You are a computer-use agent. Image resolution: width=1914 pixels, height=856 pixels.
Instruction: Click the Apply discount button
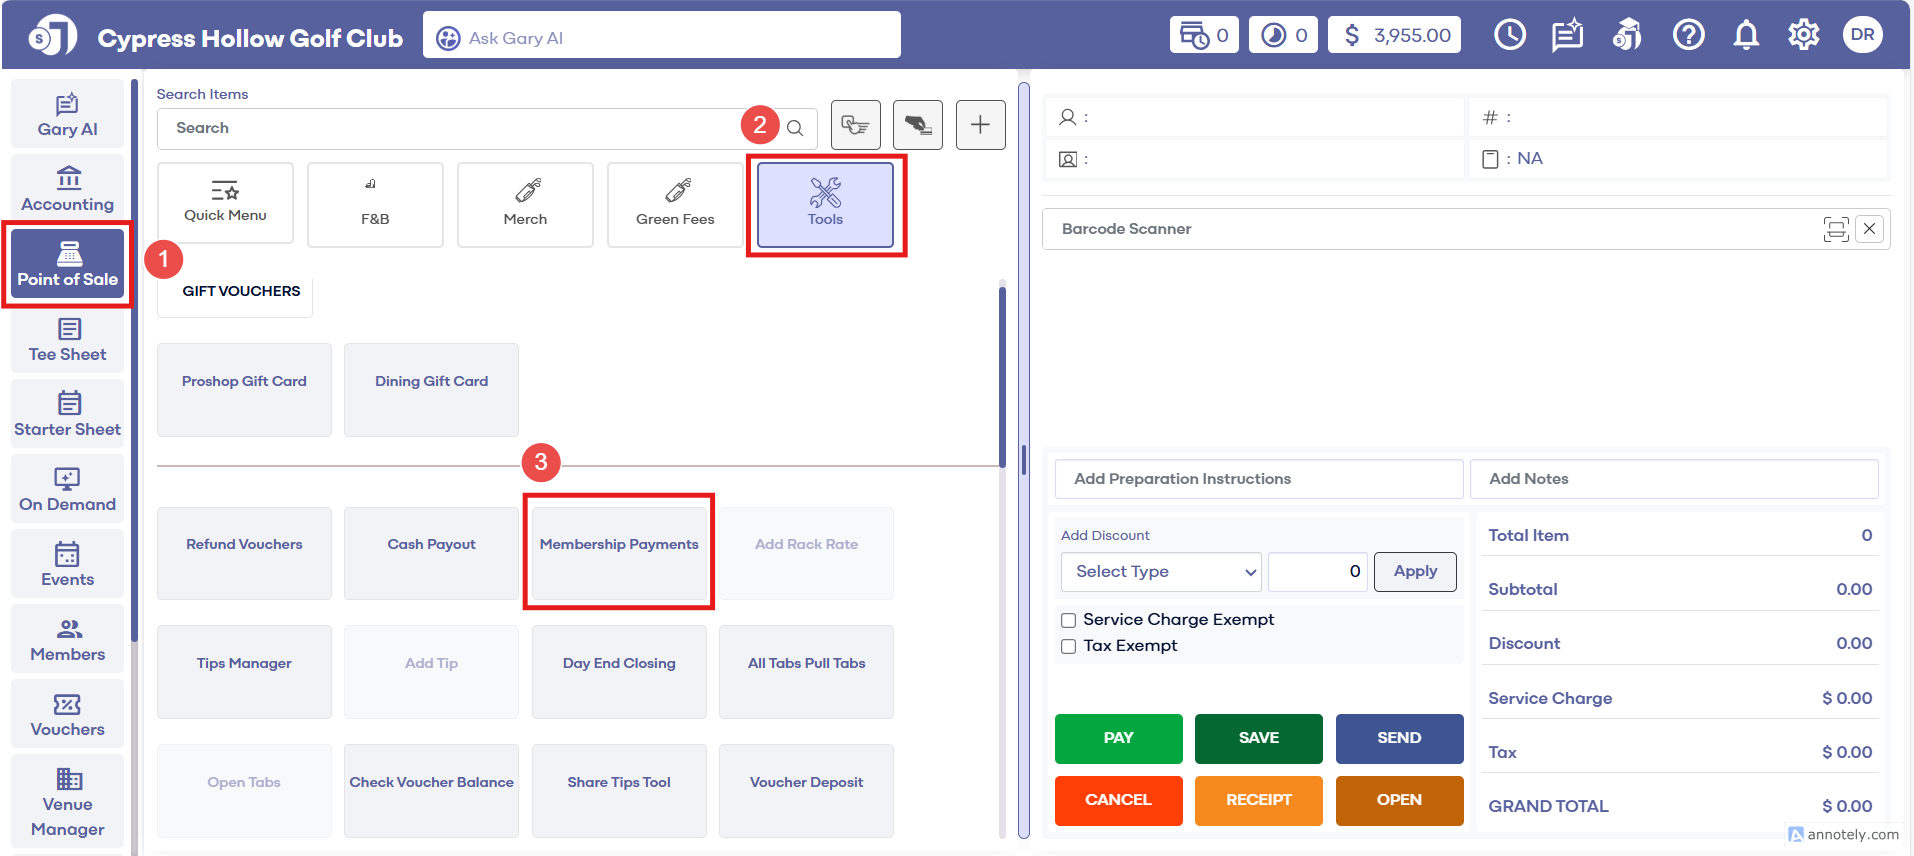[x=1414, y=572]
